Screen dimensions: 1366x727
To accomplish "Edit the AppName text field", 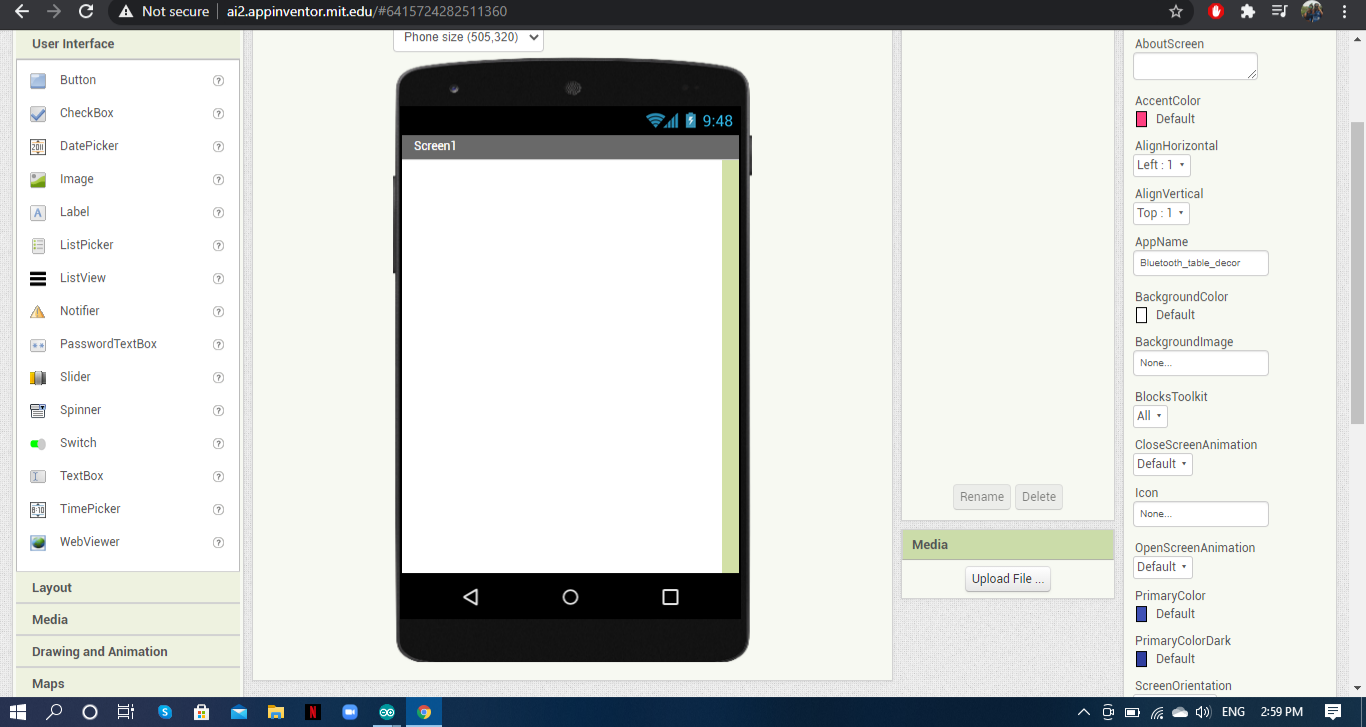I will (1201, 263).
